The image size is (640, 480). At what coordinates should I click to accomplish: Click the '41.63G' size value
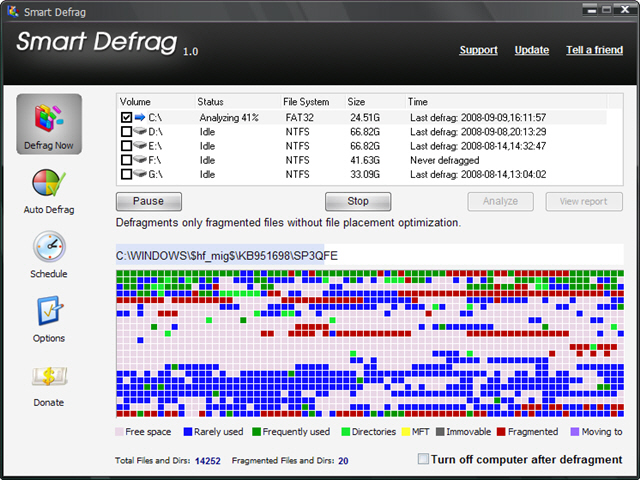click(365, 160)
